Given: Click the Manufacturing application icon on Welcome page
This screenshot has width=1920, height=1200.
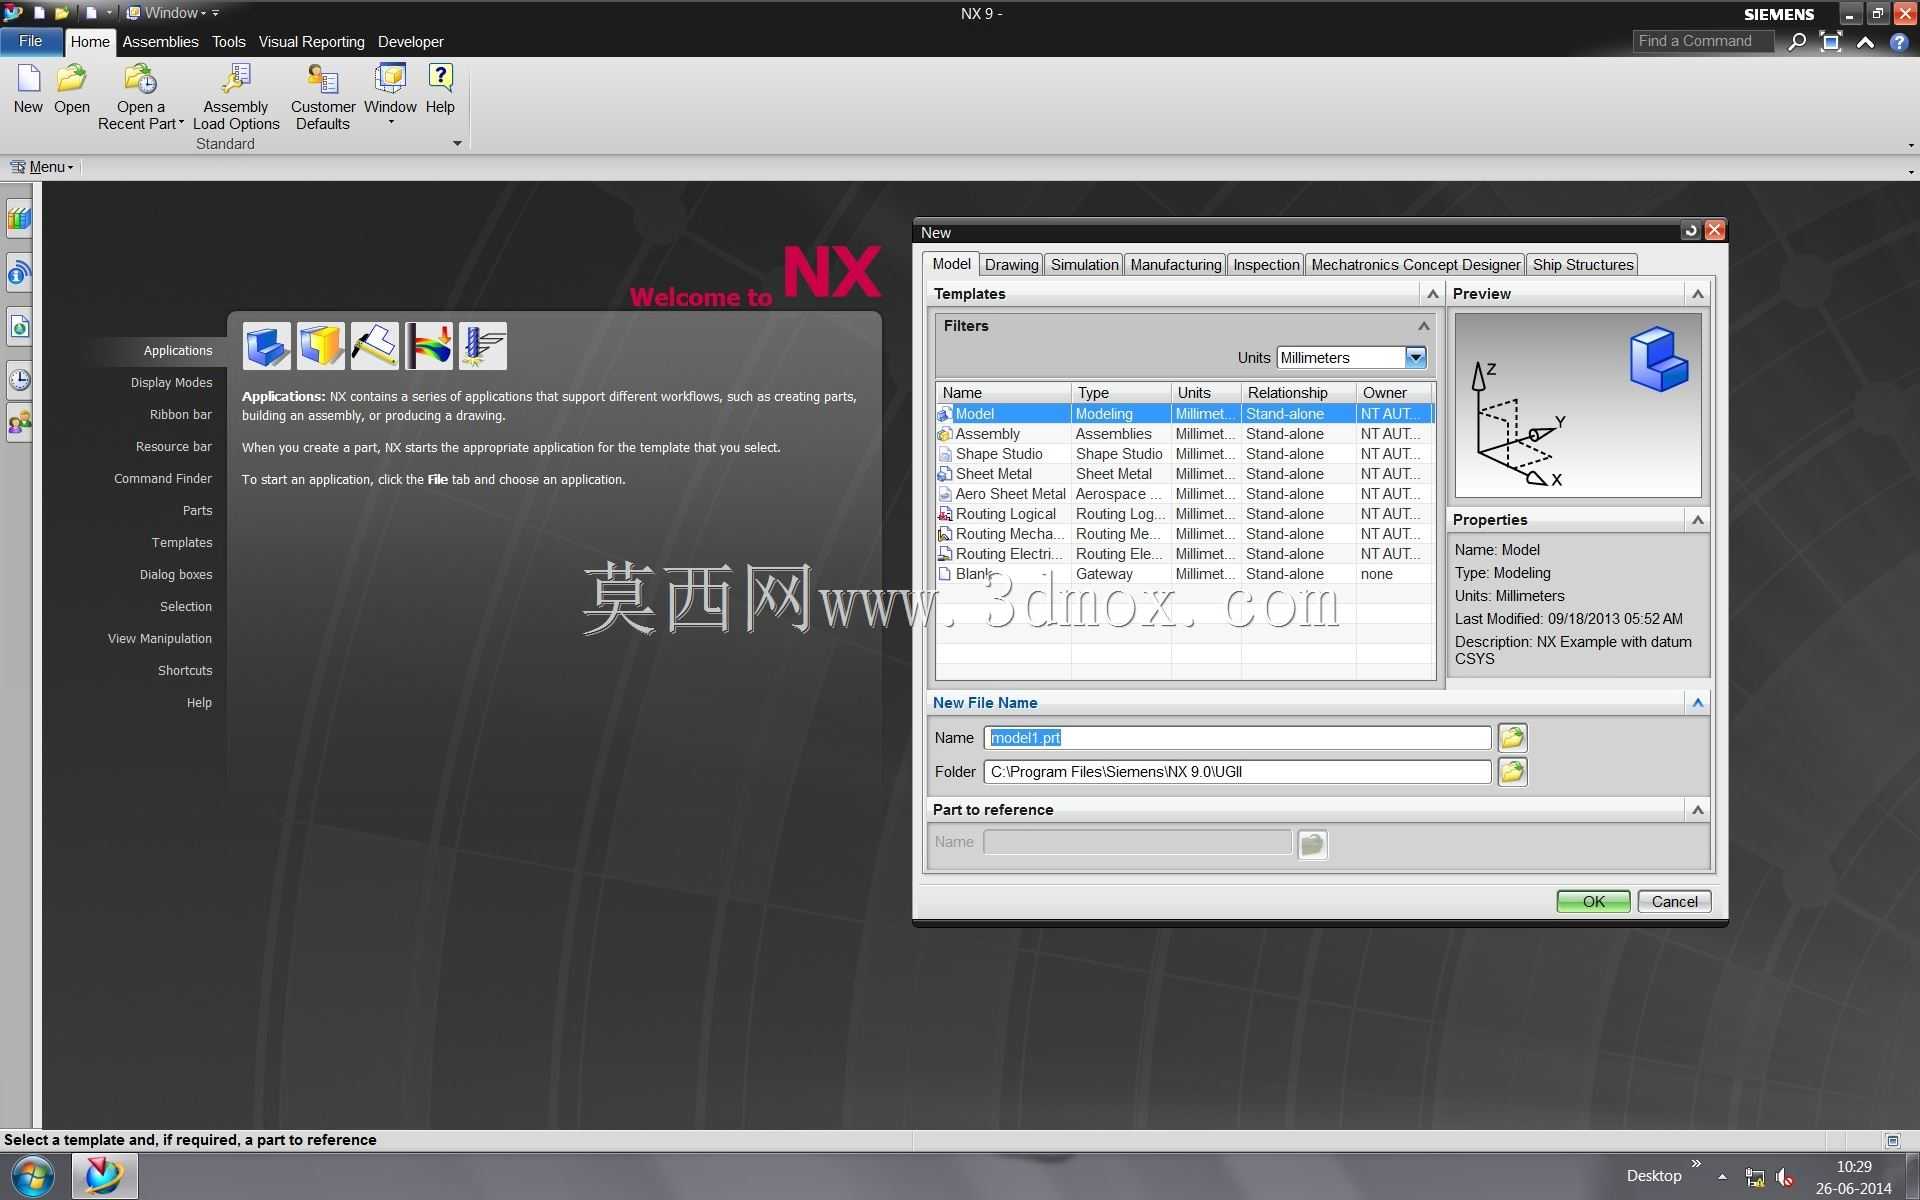Looking at the screenshot, I should click(x=483, y=346).
